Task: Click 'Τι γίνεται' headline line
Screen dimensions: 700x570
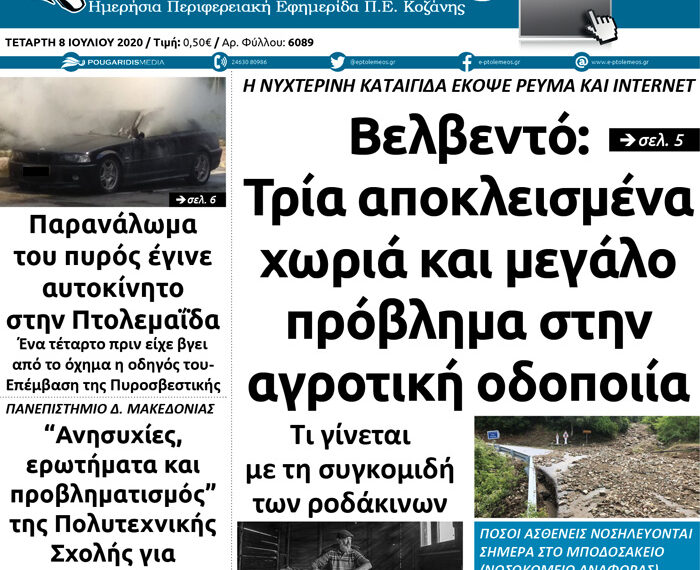Action: point(350,435)
